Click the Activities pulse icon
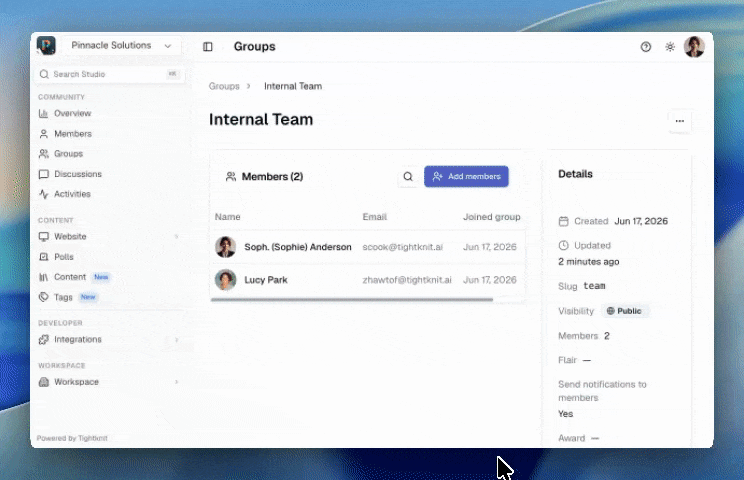 pos(44,194)
